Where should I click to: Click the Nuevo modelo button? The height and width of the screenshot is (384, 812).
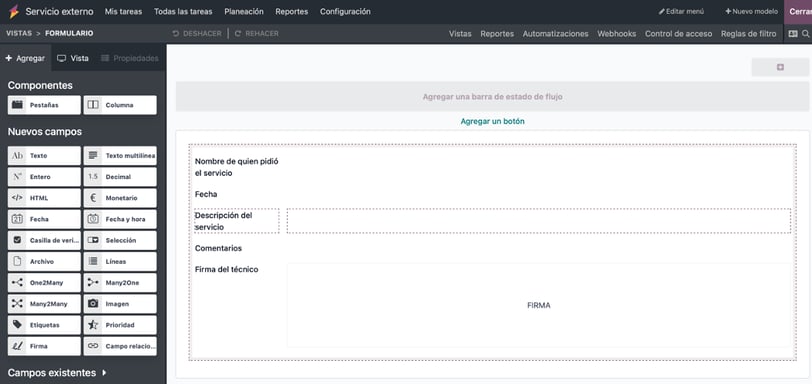point(751,11)
